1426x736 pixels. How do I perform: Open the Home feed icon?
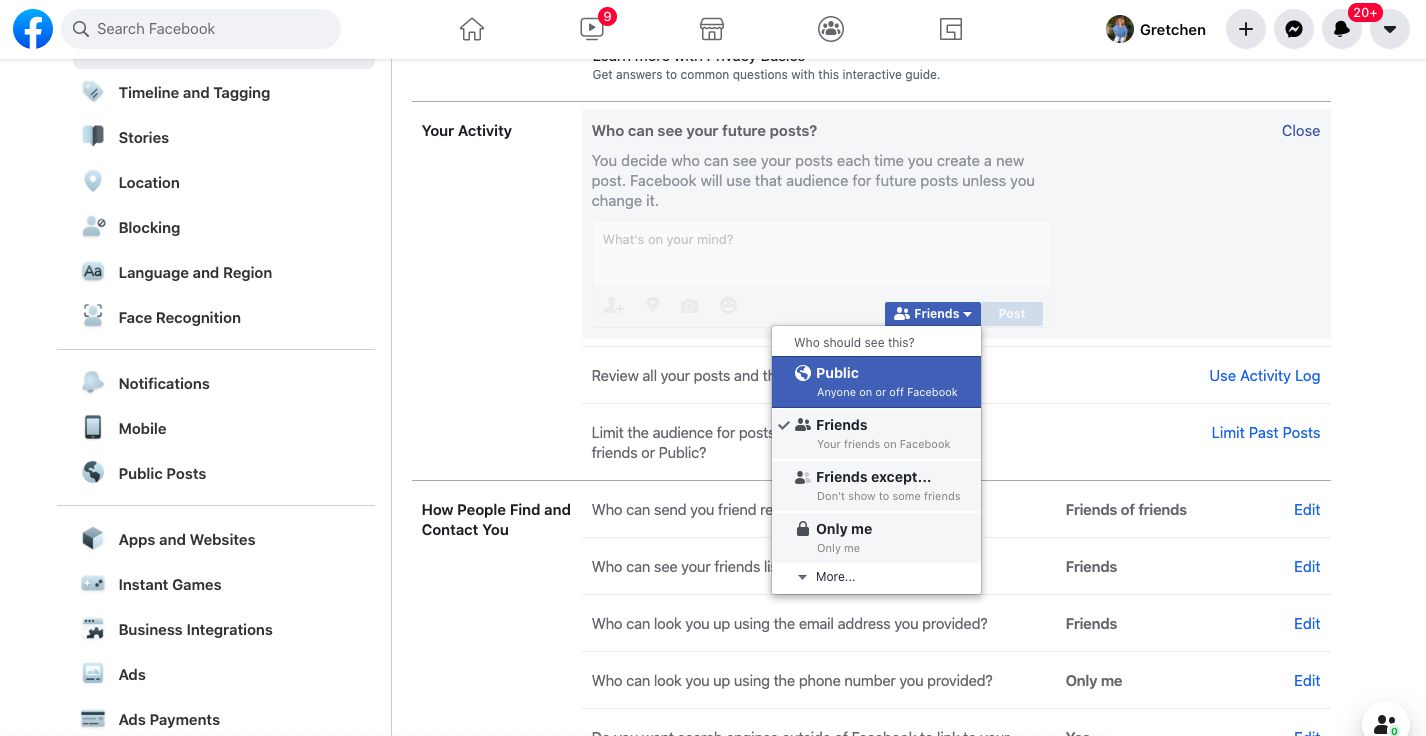tap(472, 30)
